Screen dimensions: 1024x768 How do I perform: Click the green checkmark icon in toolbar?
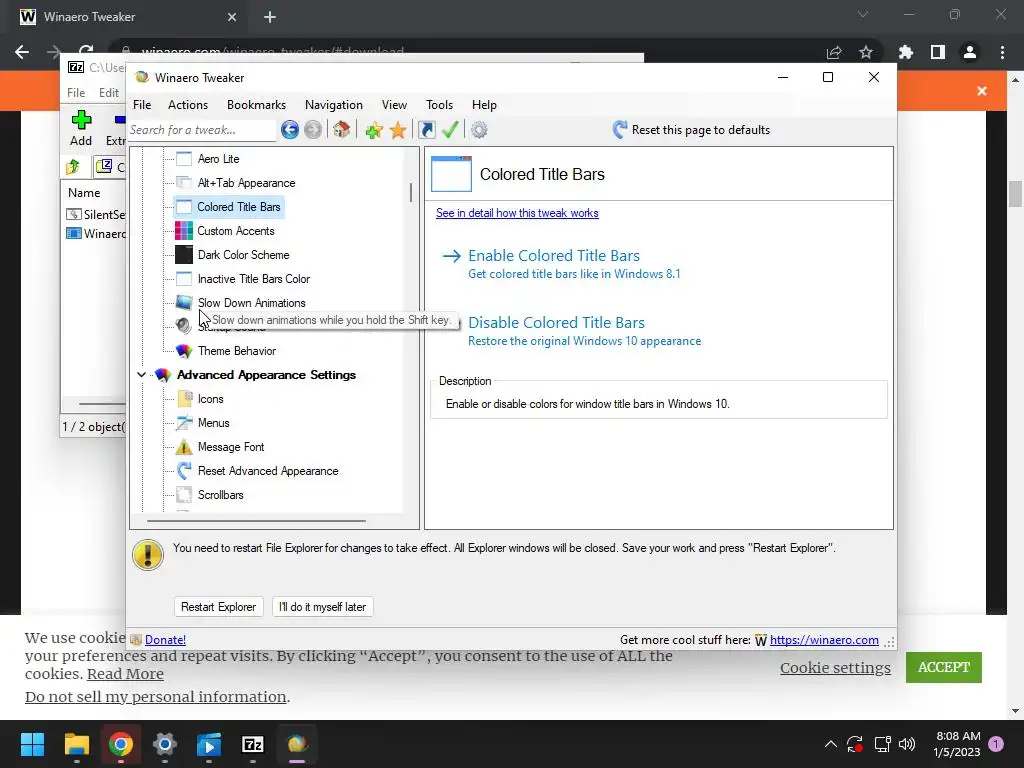[449, 130]
